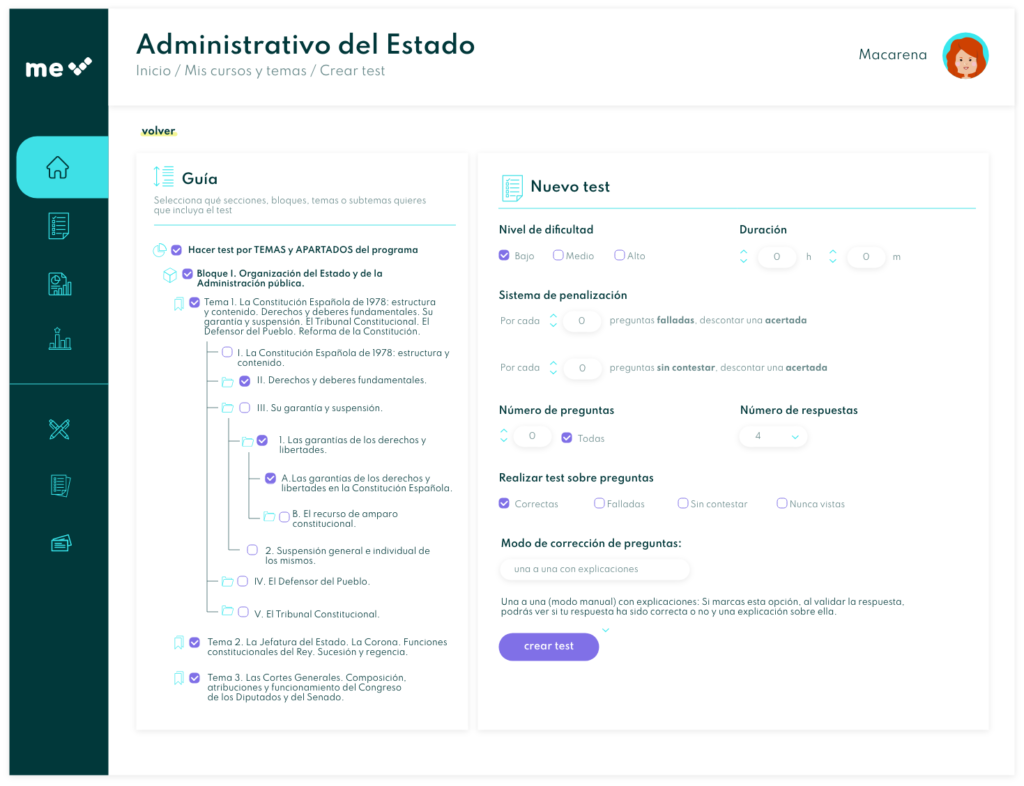Uncheck II. Derechos y deberes fundamentales
This screenshot has width=1024, height=786.
[244, 381]
